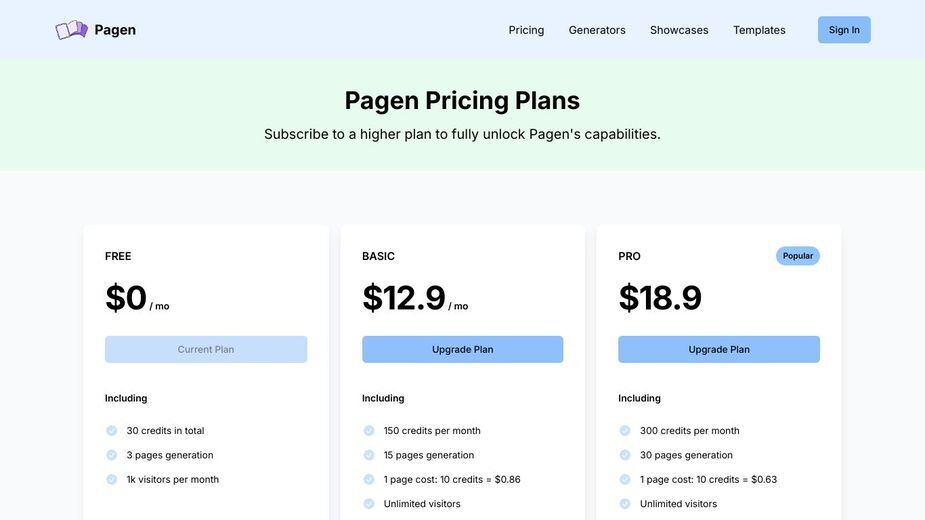Viewport: 925px width, 520px height.
Task: Click checkmark icon beside 150 credits per month
Action: 369,431
